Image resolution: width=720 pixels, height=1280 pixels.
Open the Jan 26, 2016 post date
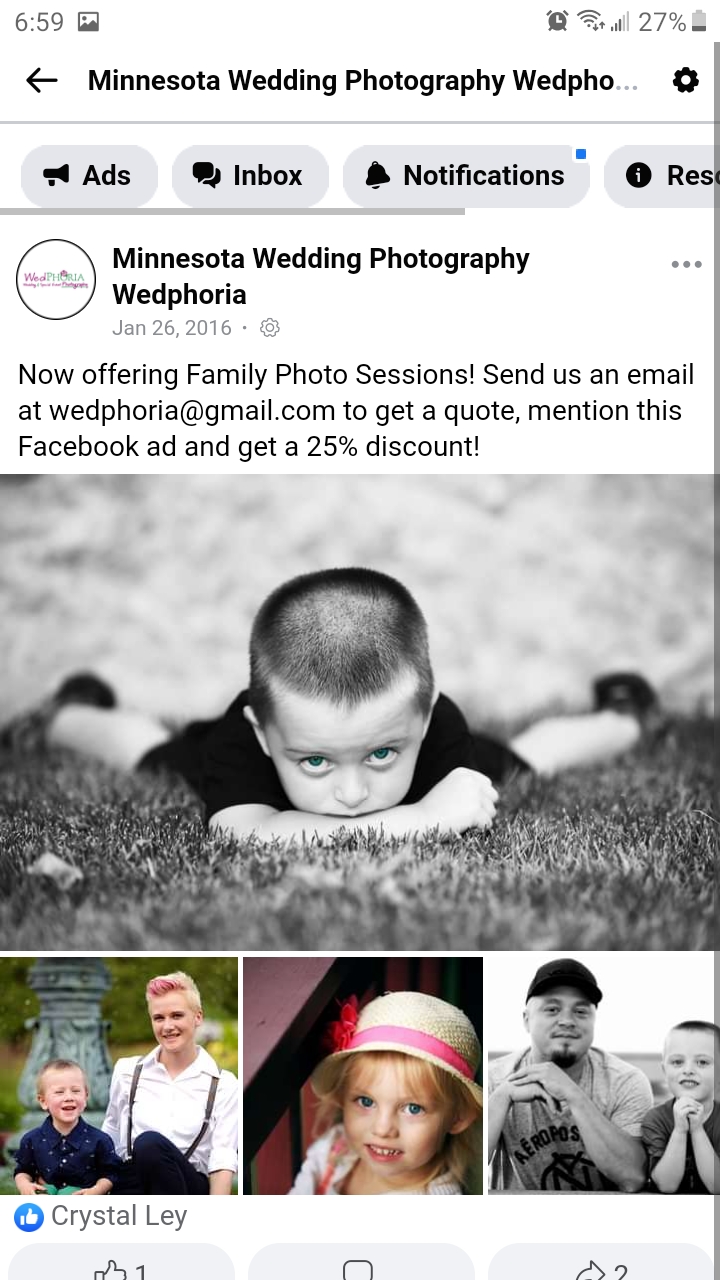172,328
